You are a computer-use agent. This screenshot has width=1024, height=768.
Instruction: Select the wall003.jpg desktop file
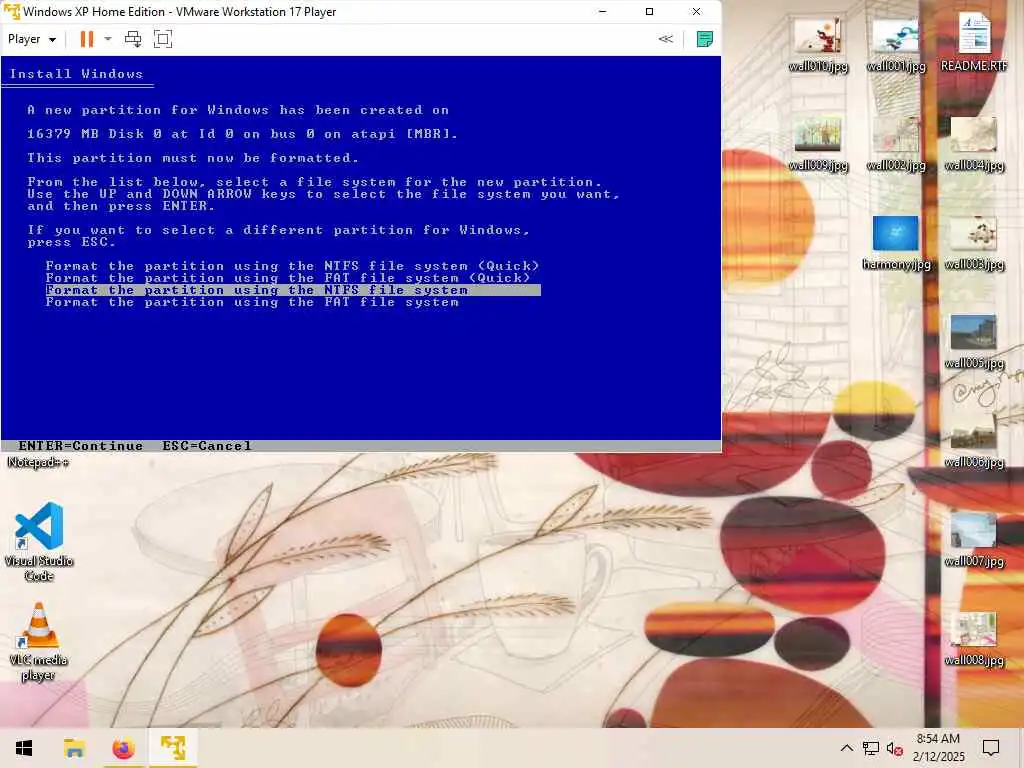coord(974,243)
